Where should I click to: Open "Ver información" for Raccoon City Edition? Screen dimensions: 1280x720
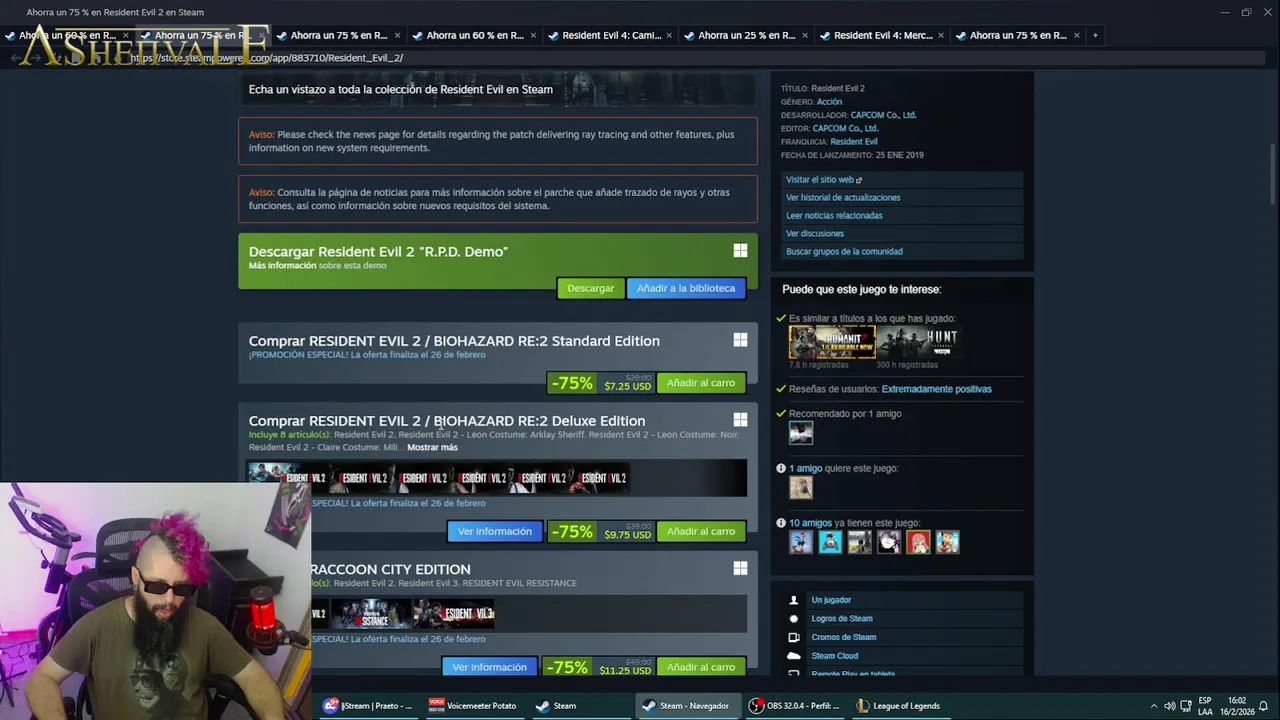489,667
